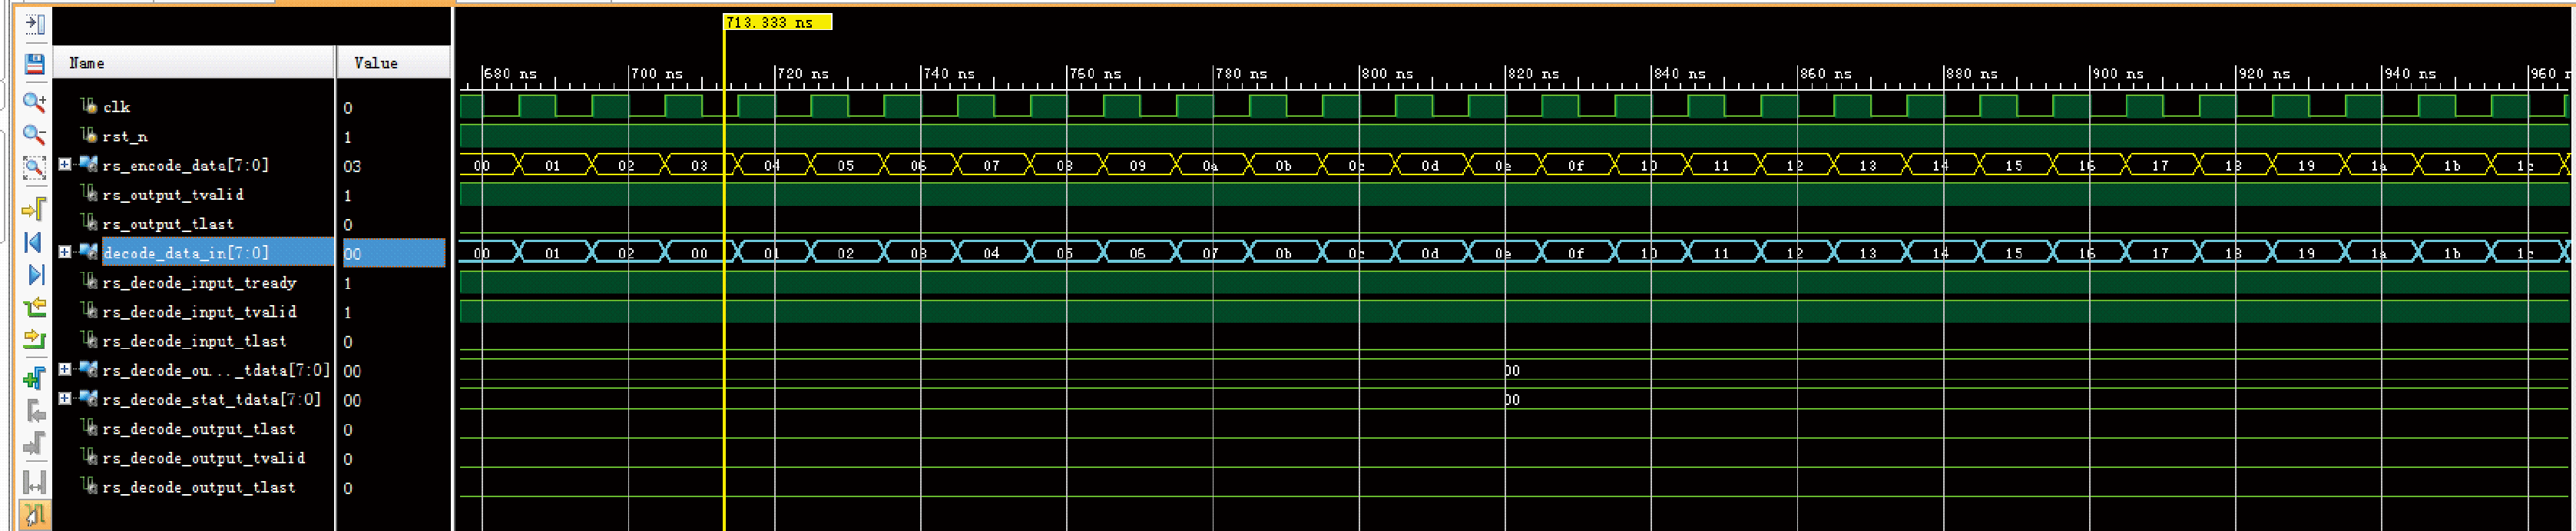Select the rs_decode_stat_tdata[7:0] signal name

(211, 399)
